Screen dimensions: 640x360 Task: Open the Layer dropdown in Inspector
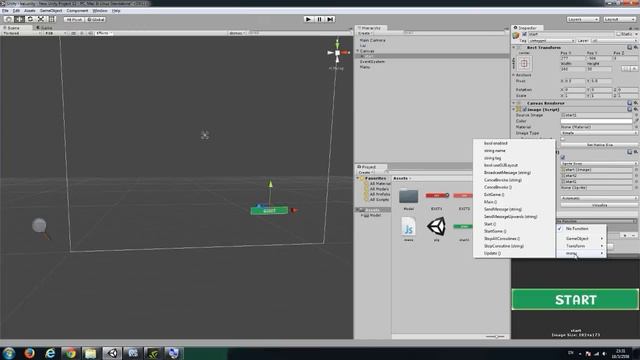click(x=614, y=41)
